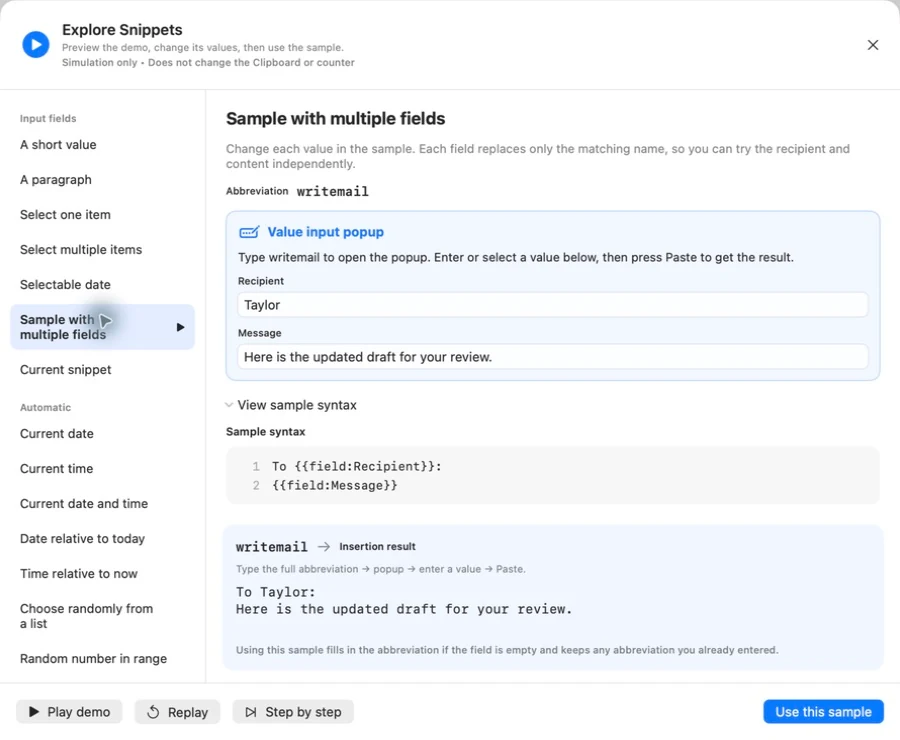Select Sample with multiple fields entry
Viewport: 900px width, 740px height.
coord(102,327)
